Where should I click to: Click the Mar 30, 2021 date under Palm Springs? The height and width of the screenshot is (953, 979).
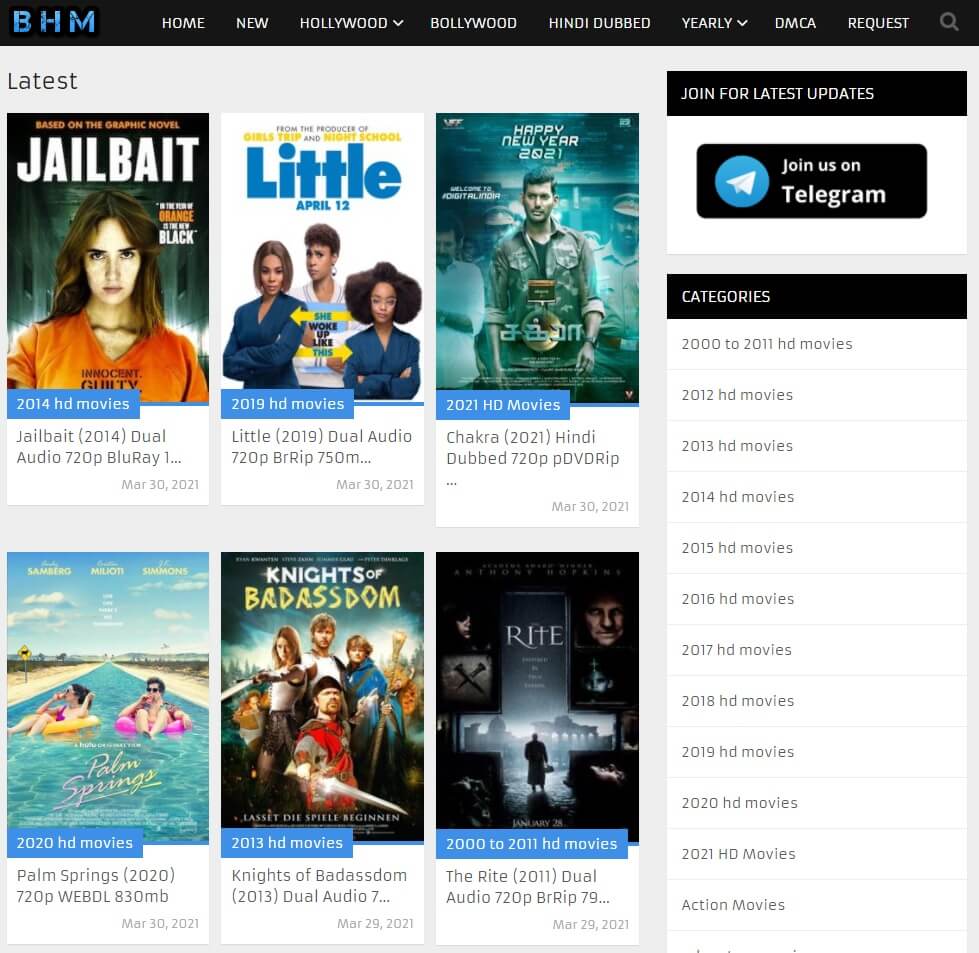pyautogui.click(x=160, y=924)
